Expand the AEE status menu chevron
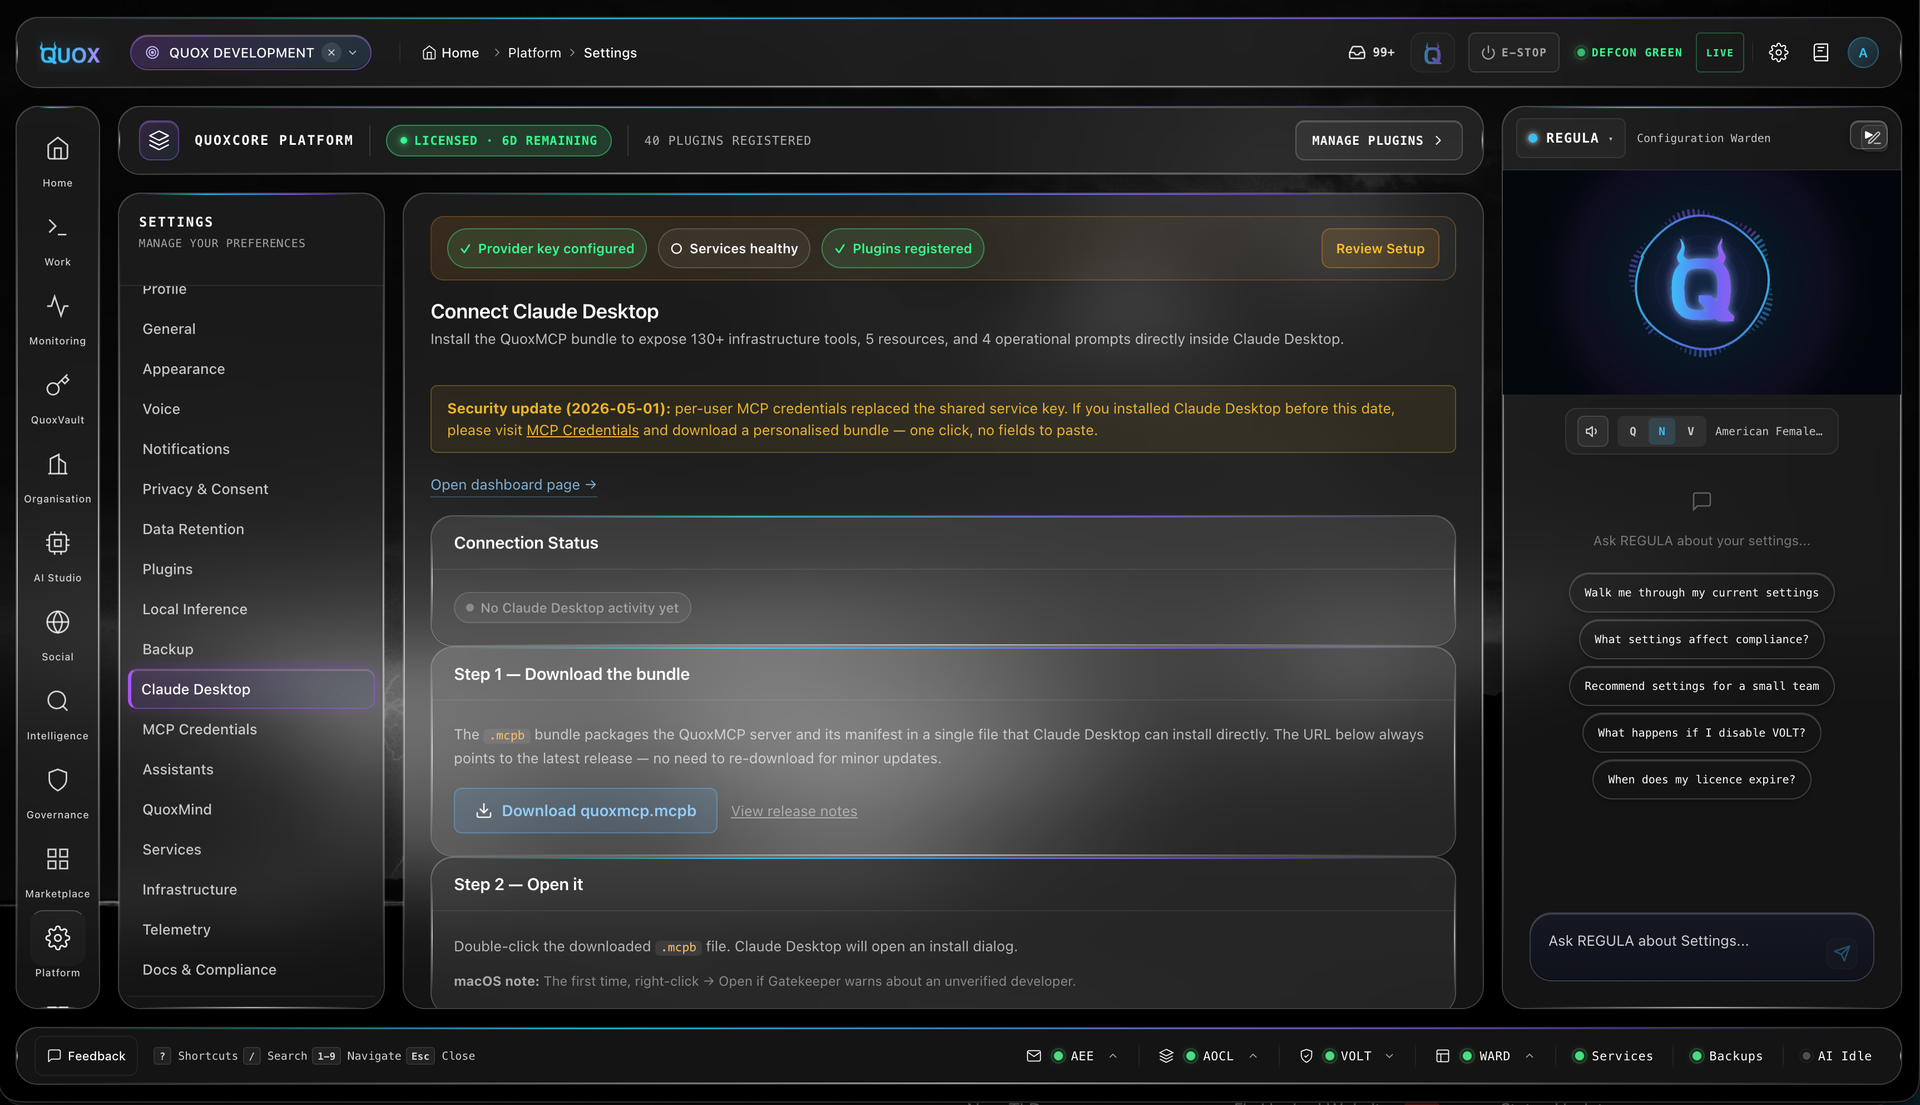This screenshot has height=1105, width=1920. coord(1113,1056)
